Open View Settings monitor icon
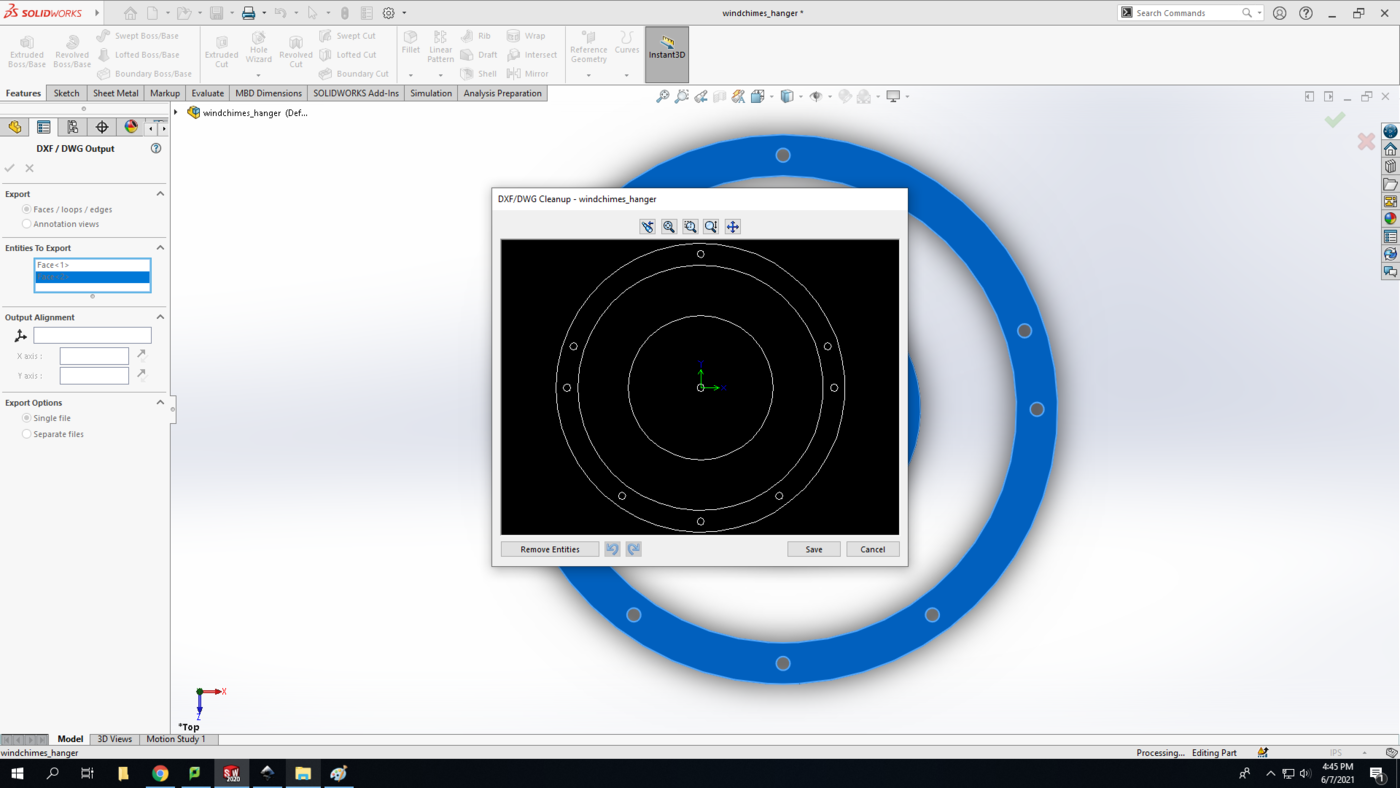This screenshot has height=788, width=1400. coord(893,96)
